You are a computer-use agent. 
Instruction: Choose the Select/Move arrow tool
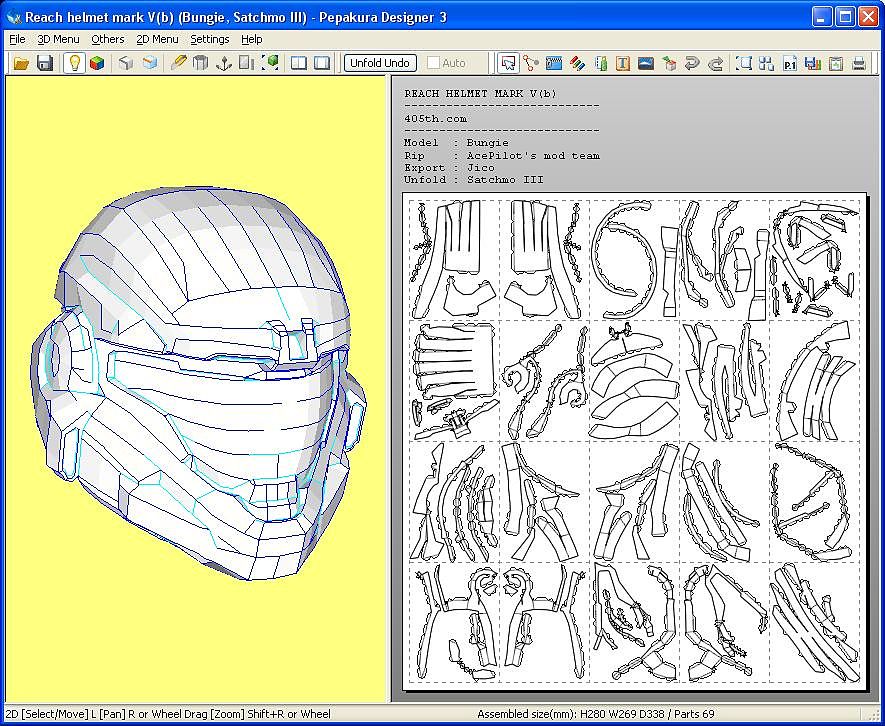(x=508, y=63)
